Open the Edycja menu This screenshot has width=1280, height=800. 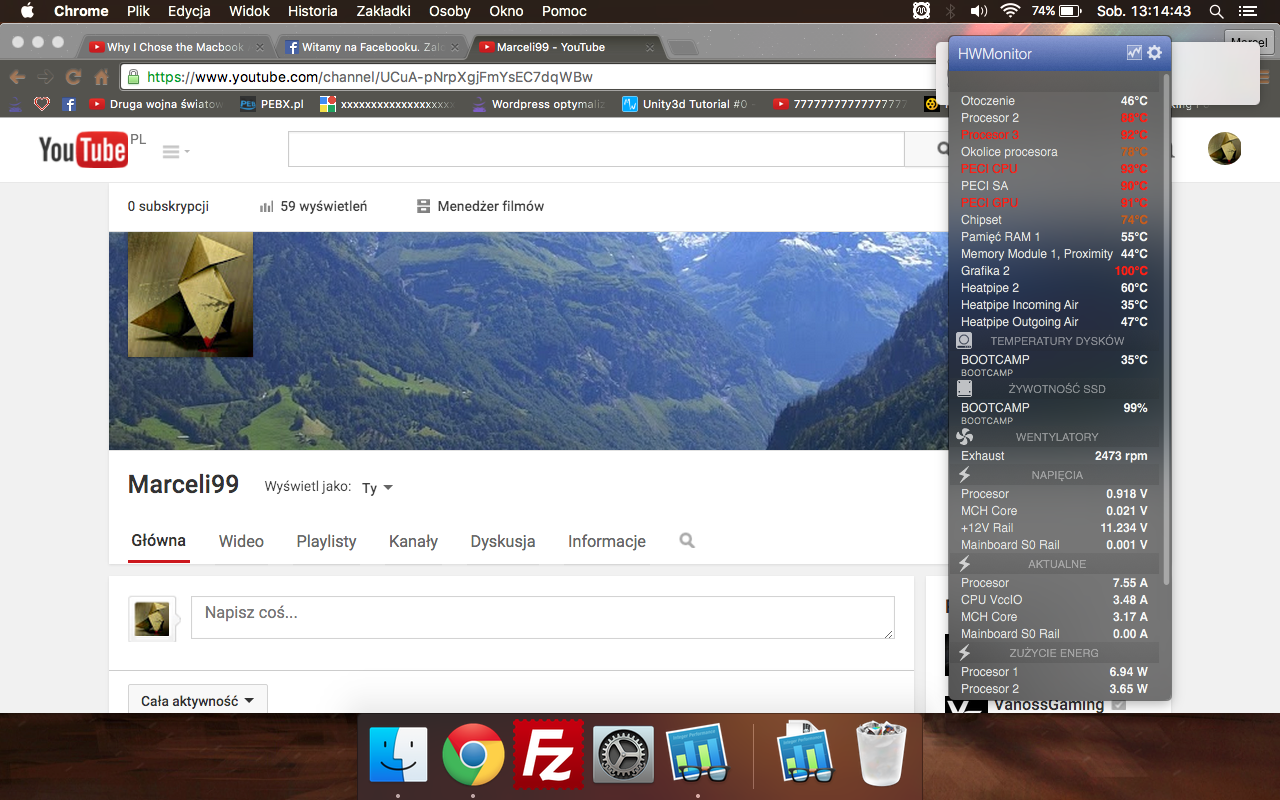pos(189,11)
